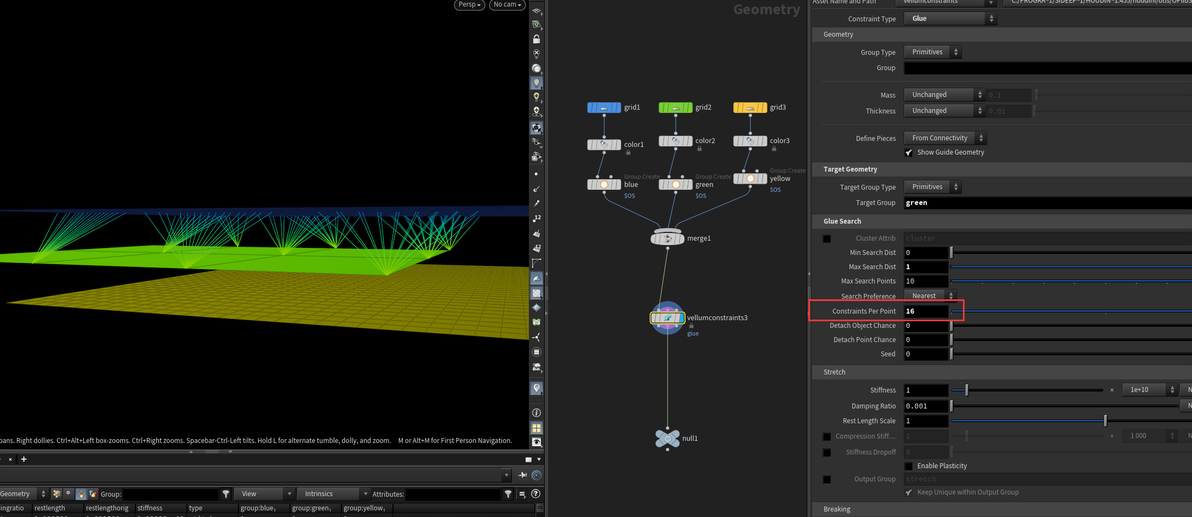Open the Define Pieces From Connectivity dropdown
Viewport: 1192px width, 517px height.
tap(945, 138)
